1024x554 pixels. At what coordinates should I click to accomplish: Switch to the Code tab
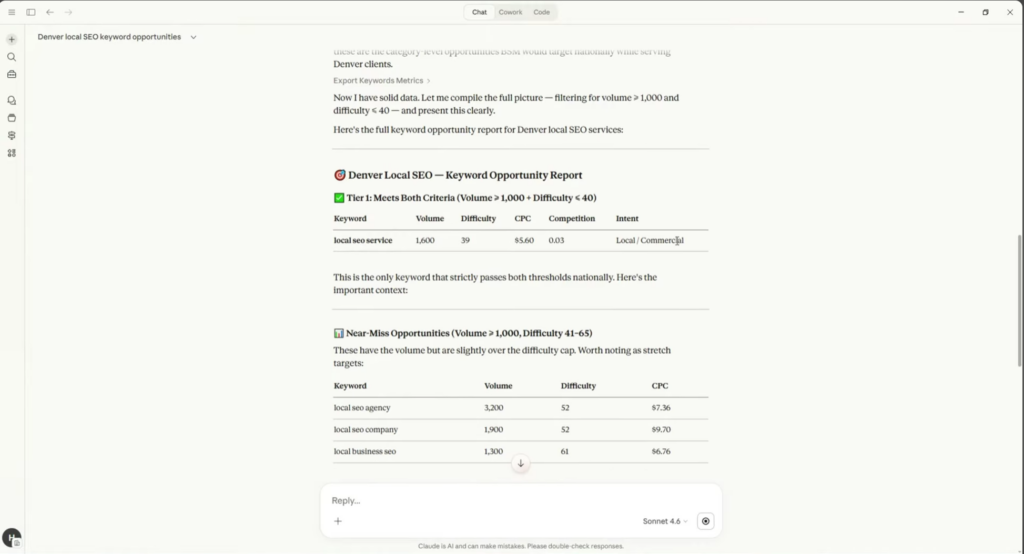(x=541, y=12)
